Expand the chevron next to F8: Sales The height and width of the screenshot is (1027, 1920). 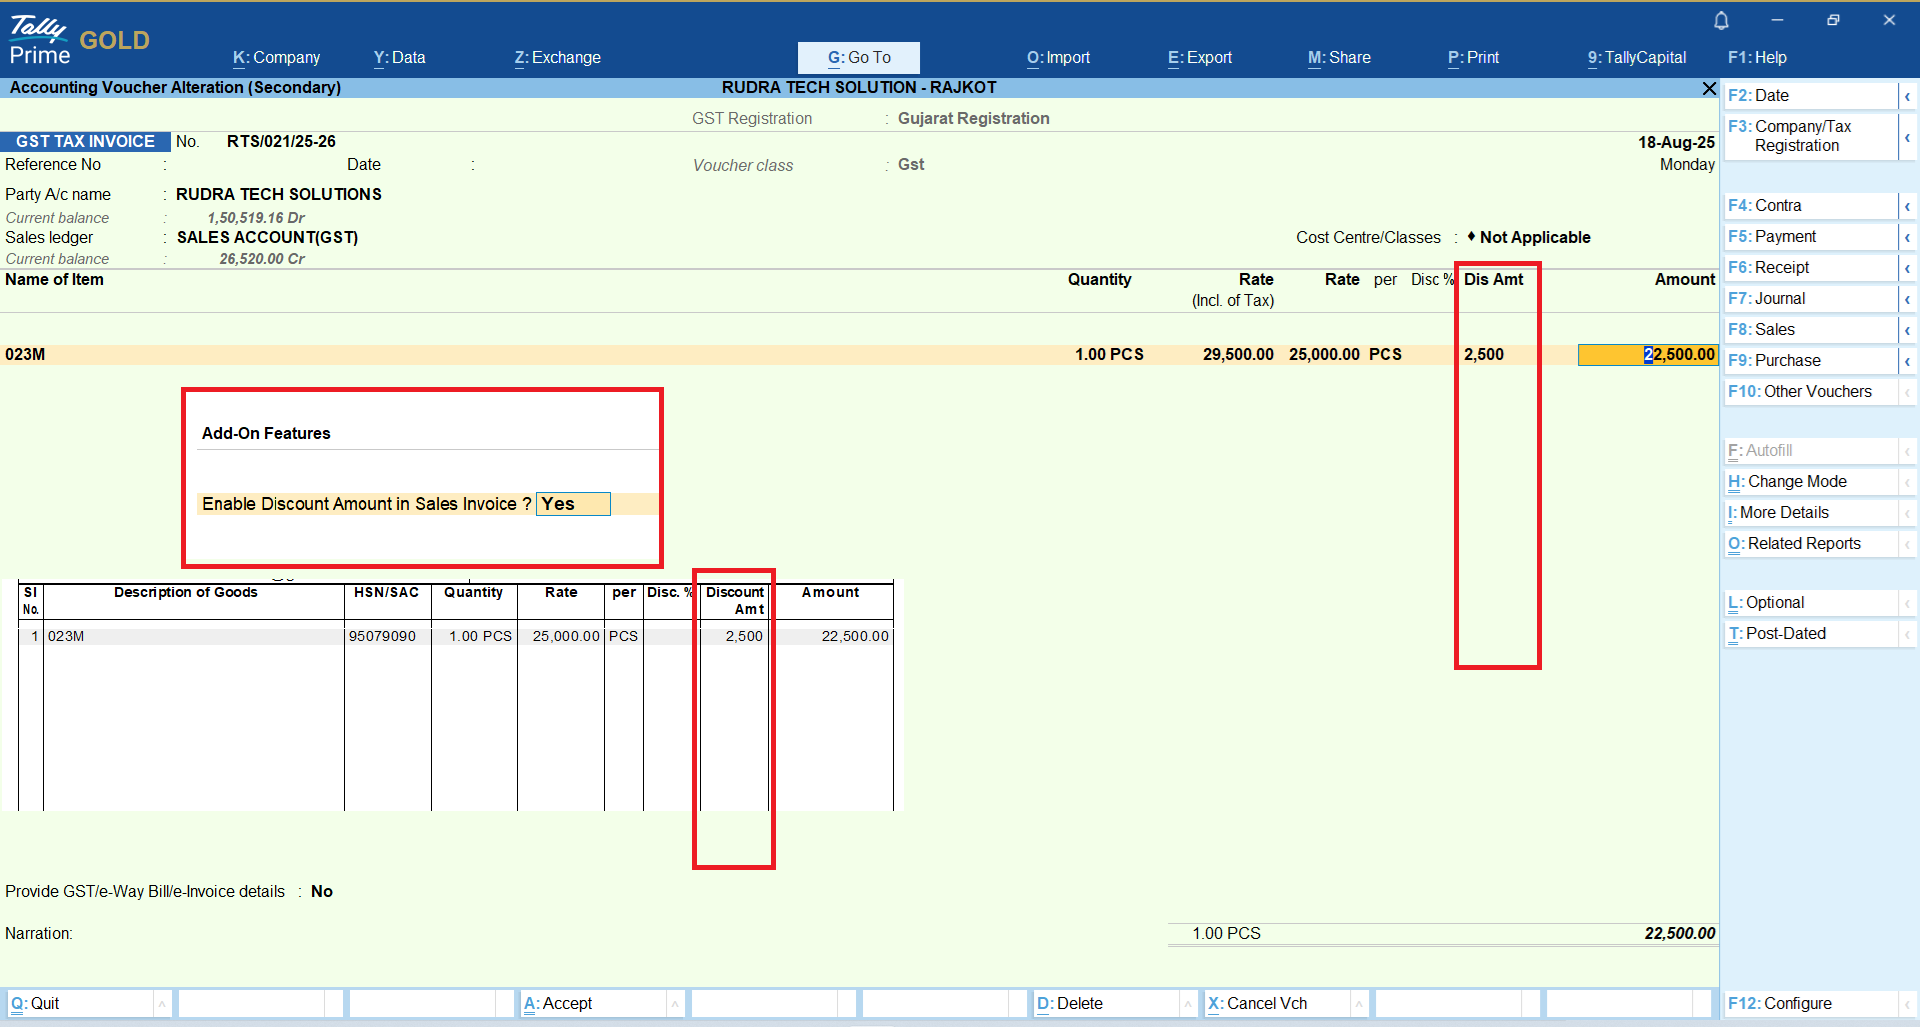click(1907, 330)
